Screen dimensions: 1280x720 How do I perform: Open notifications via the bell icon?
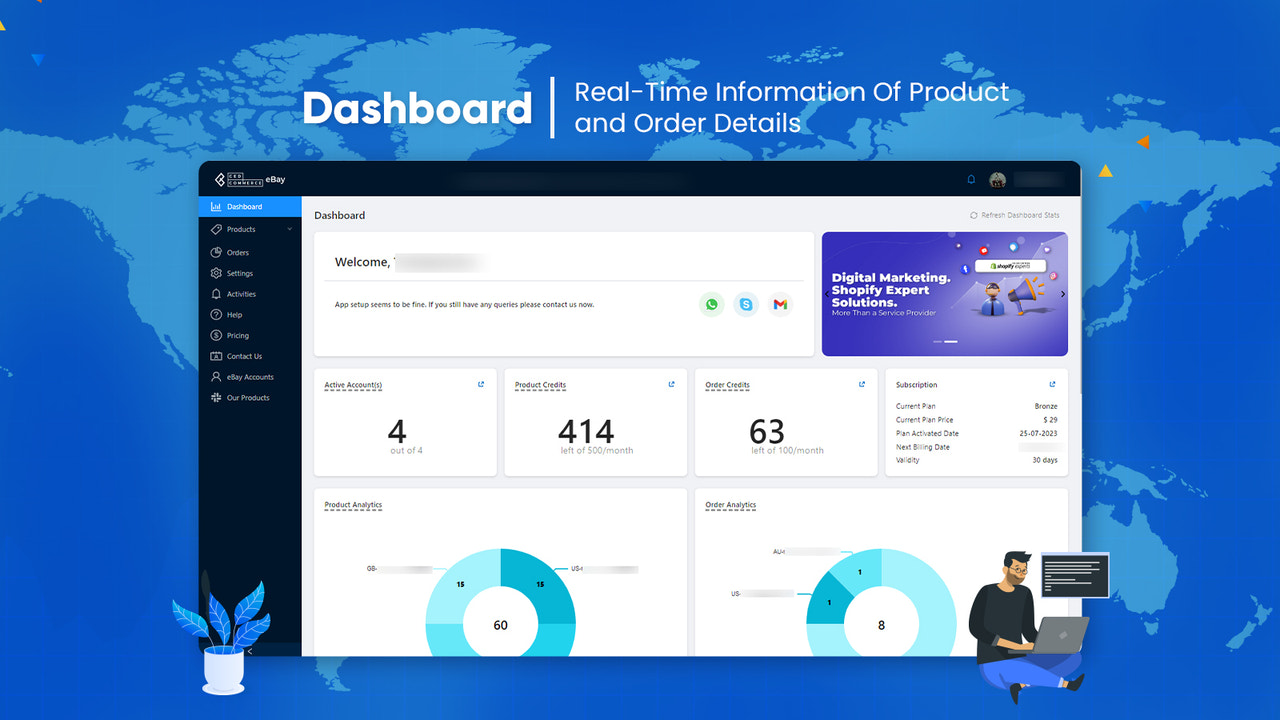(x=970, y=179)
